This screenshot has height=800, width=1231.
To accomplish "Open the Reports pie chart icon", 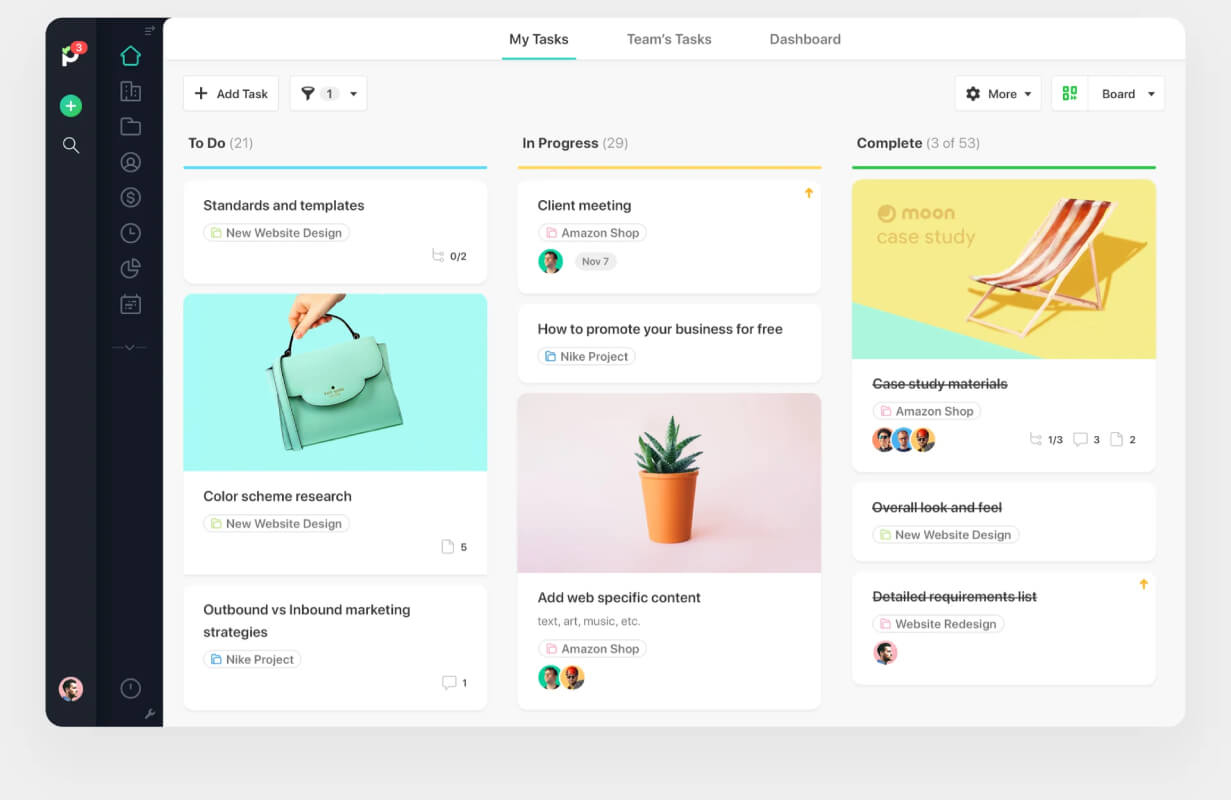I will [x=130, y=268].
